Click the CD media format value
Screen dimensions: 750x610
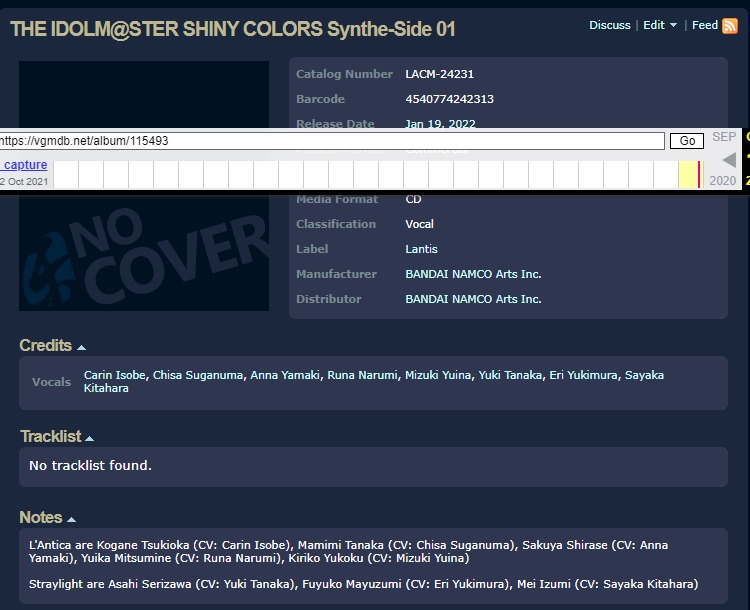click(413, 200)
